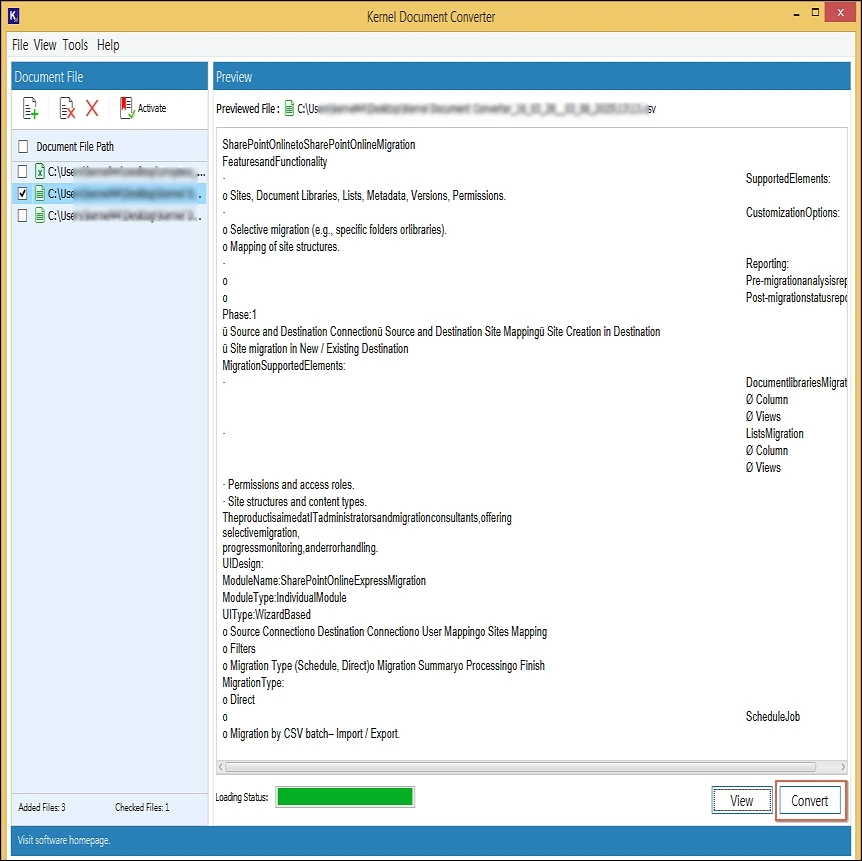Click the View button
This screenshot has height=861, width=862.
pos(742,801)
